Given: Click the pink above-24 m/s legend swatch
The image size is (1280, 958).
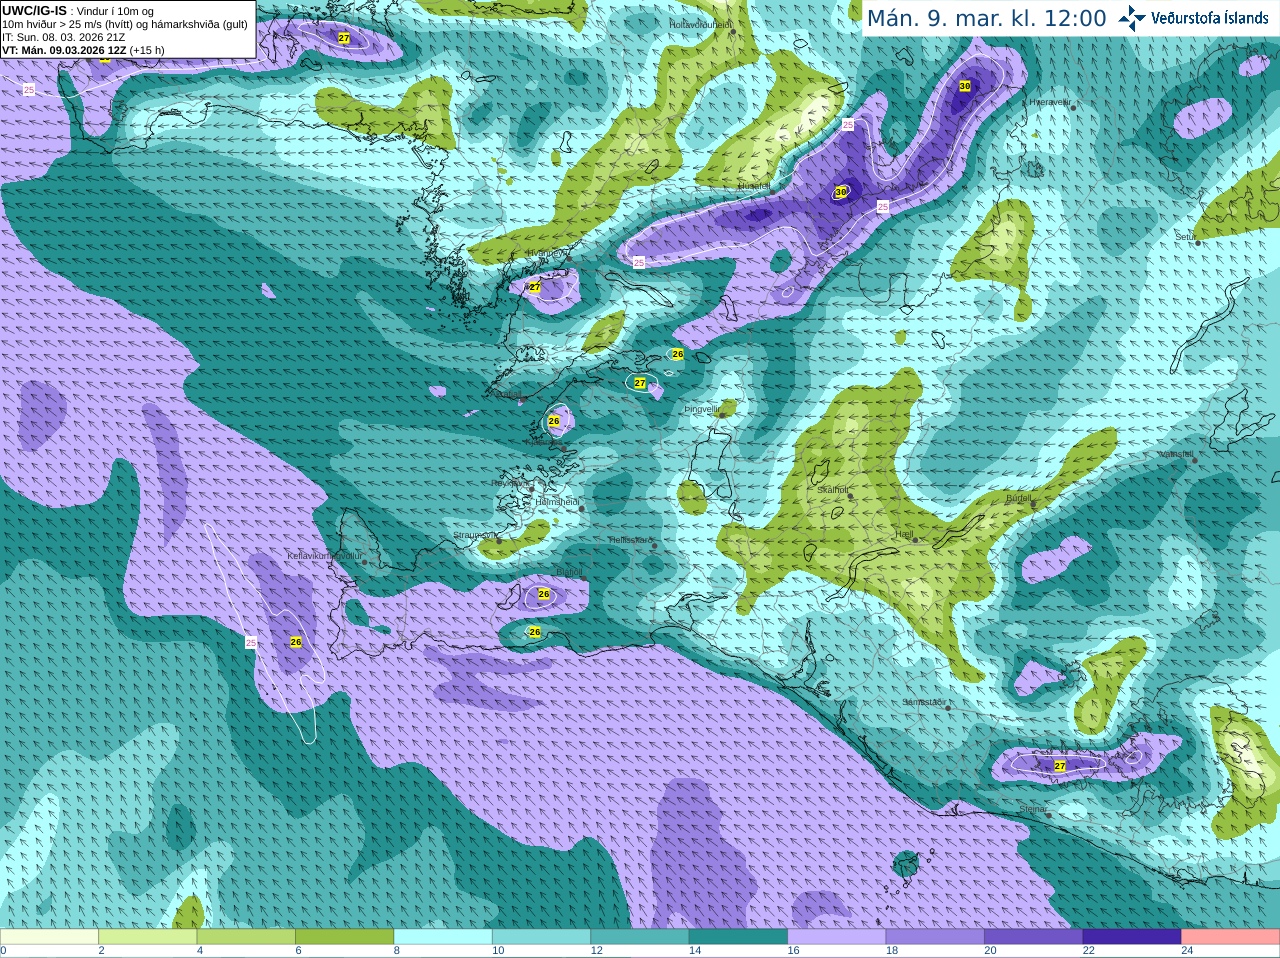Looking at the screenshot, I should point(1230,937).
